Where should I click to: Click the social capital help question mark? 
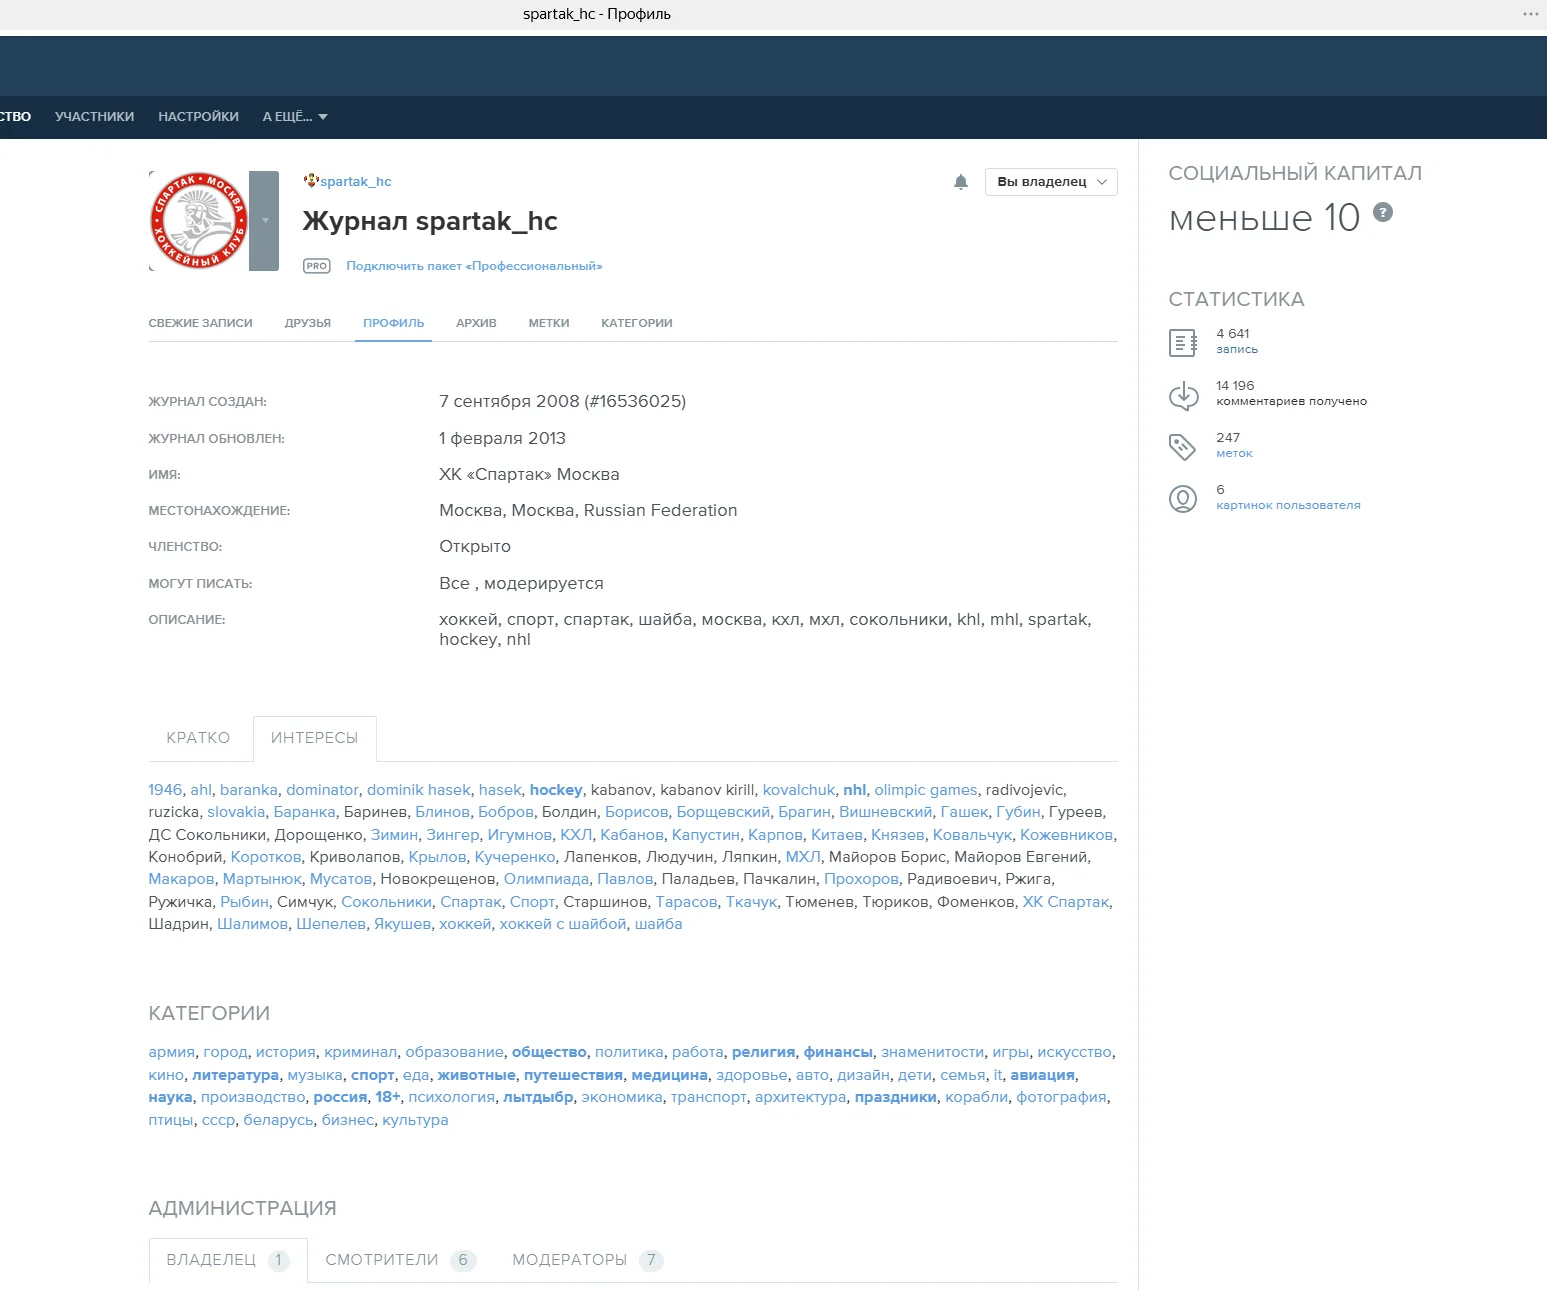1383,212
